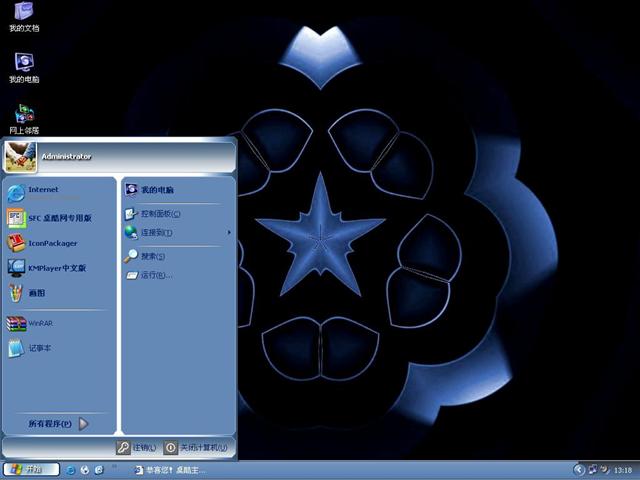Image resolution: width=640 pixels, height=480 pixels.
Task: Click the third quick launch icon
Action: pyautogui.click(x=99, y=470)
